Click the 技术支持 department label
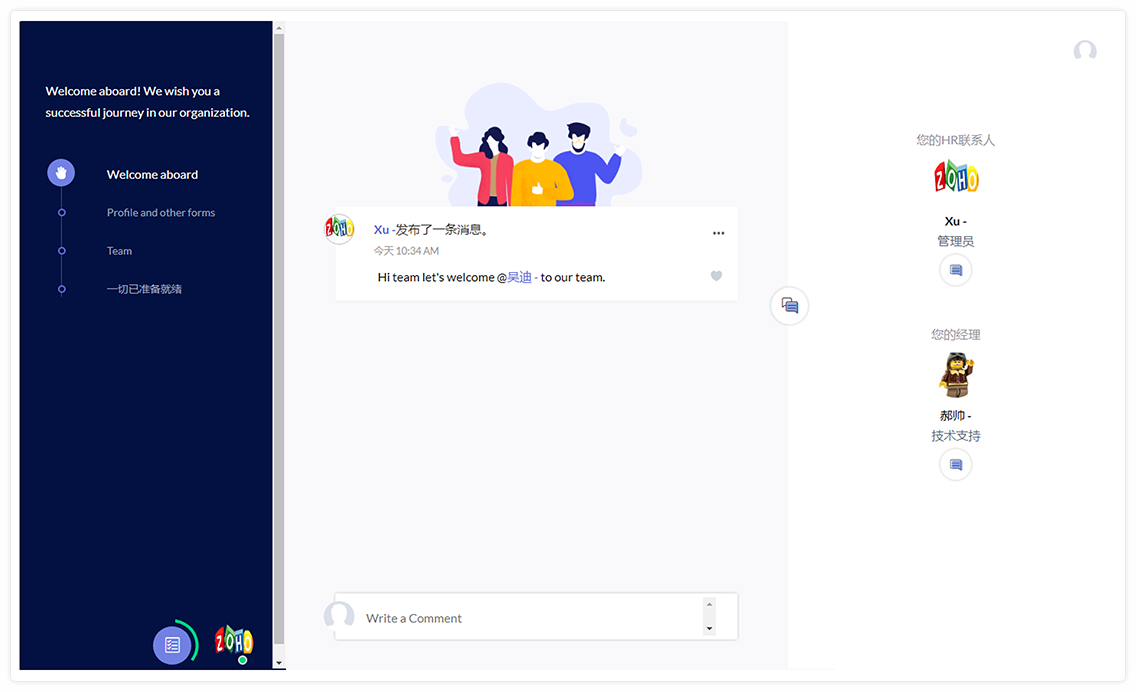This screenshot has height=692, width=1136. coord(956,435)
